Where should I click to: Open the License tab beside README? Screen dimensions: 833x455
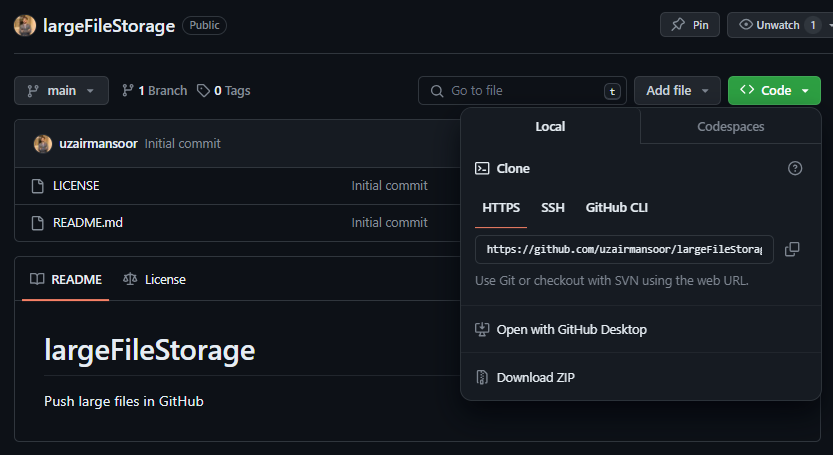tap(154, 280)
